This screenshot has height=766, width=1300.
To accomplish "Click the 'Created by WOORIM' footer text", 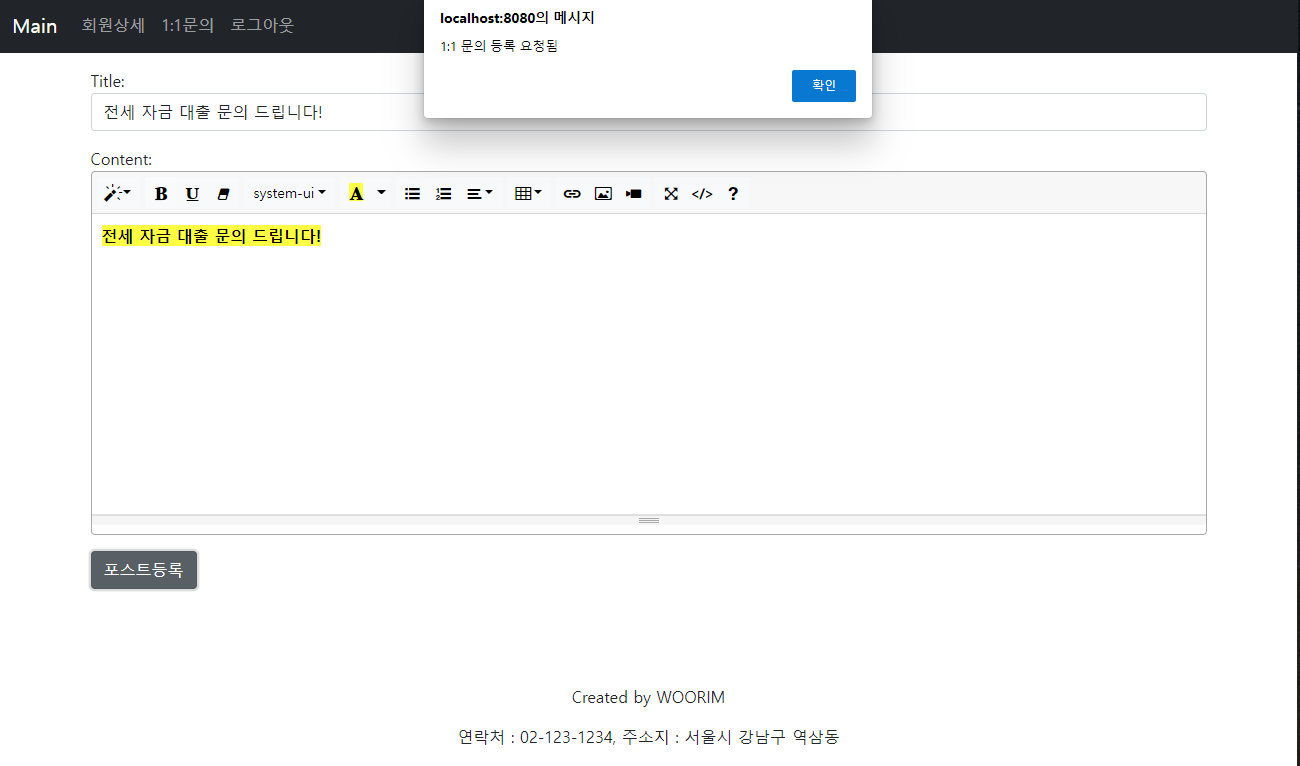I will [648, 697].
